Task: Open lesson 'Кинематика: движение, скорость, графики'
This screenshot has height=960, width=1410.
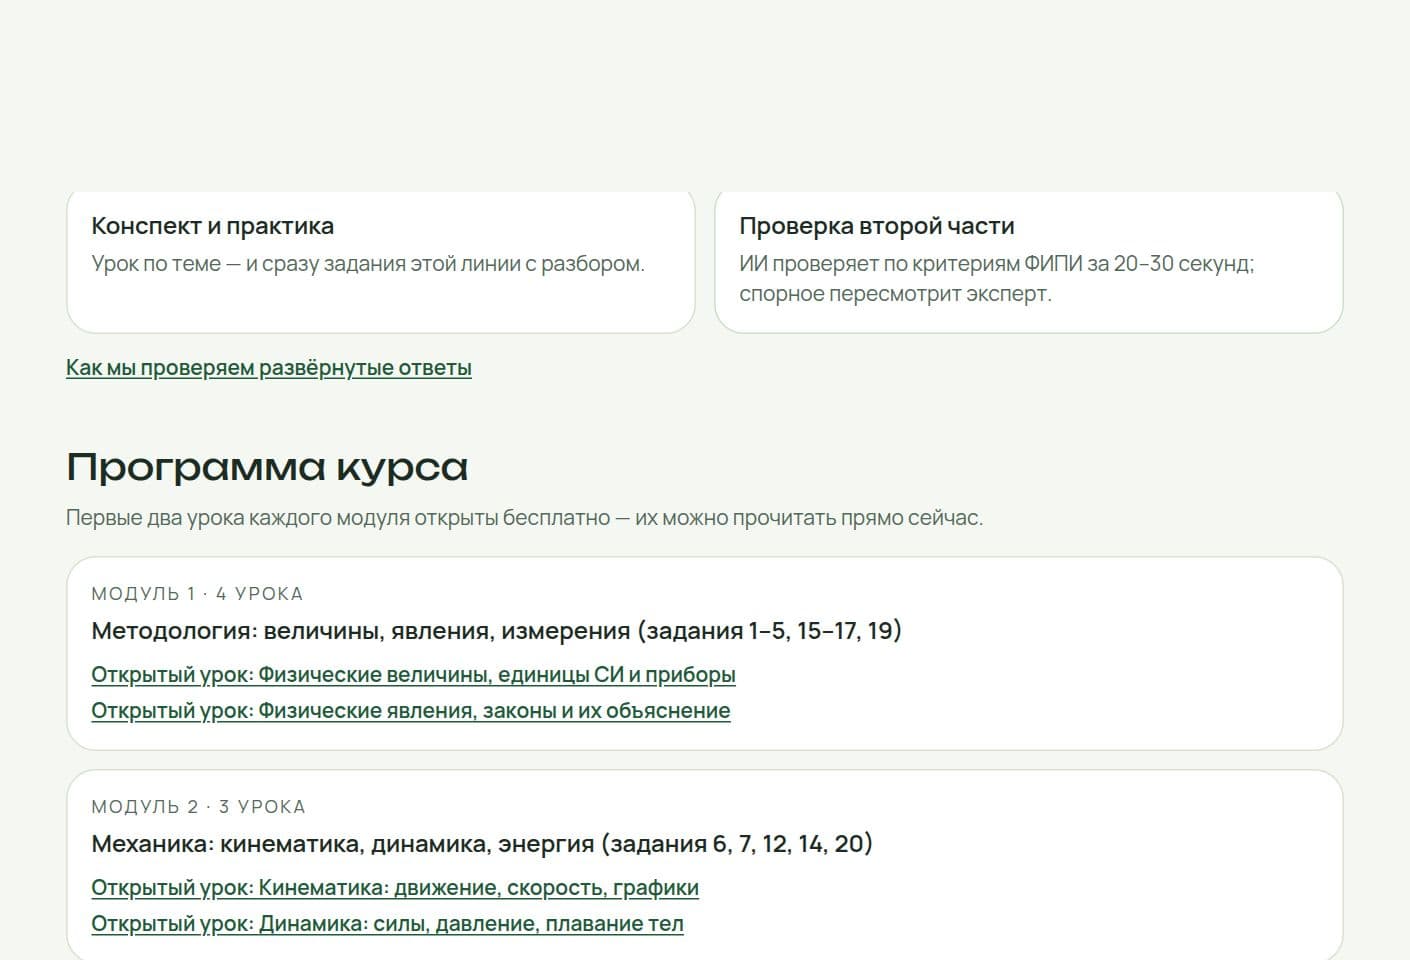Action: (x=395, y=888)
